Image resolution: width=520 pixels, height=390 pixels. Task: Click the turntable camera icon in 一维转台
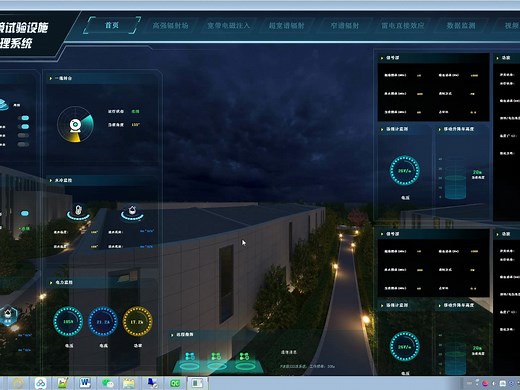[75, 125]
